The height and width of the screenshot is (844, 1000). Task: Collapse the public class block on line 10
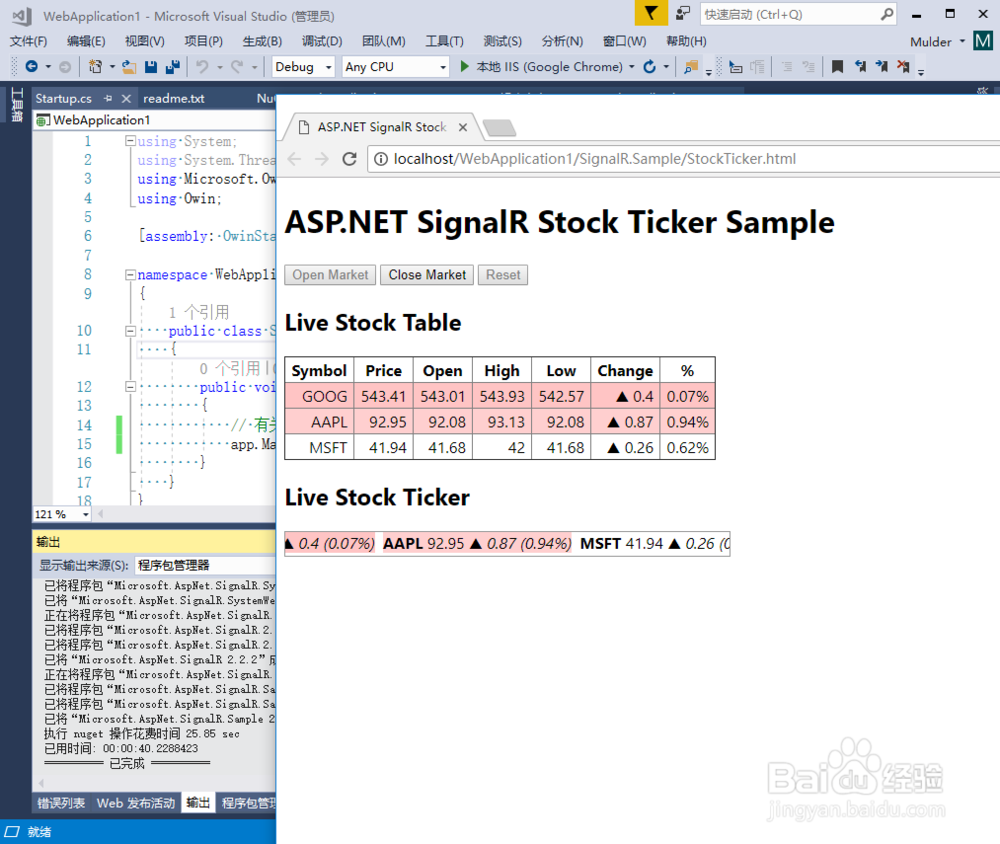point(130,331)
